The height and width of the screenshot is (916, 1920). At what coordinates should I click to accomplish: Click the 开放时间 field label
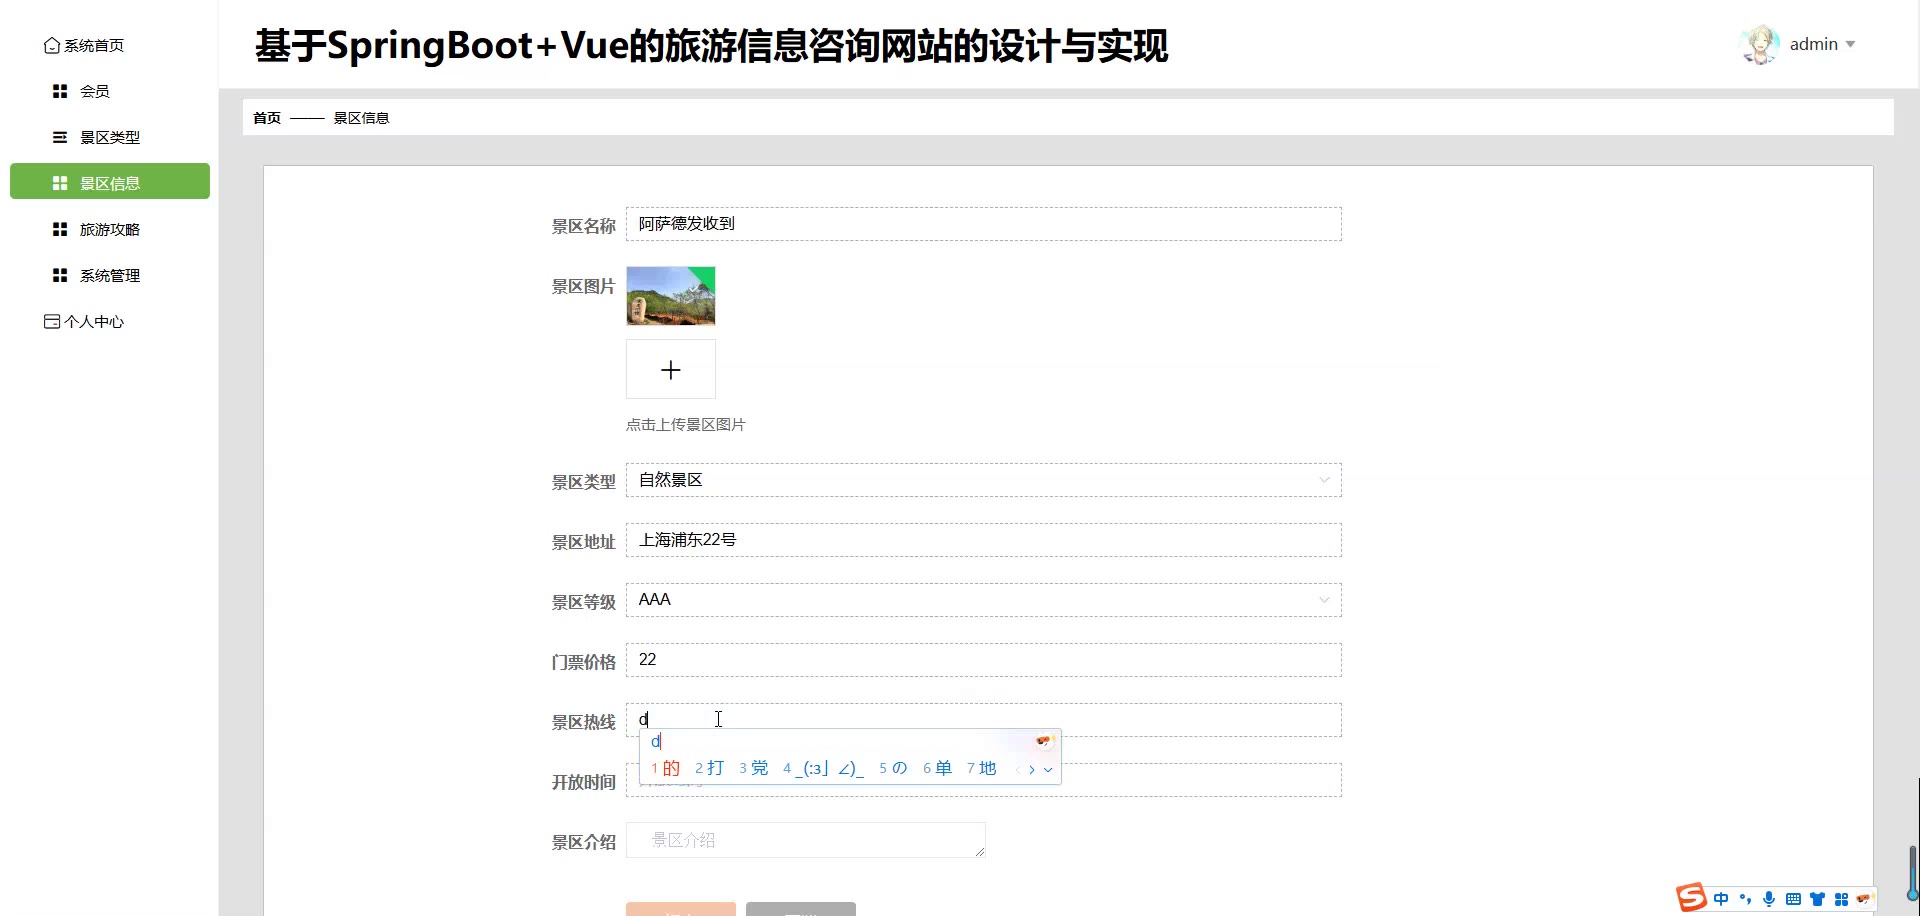(x=584, y=782)
